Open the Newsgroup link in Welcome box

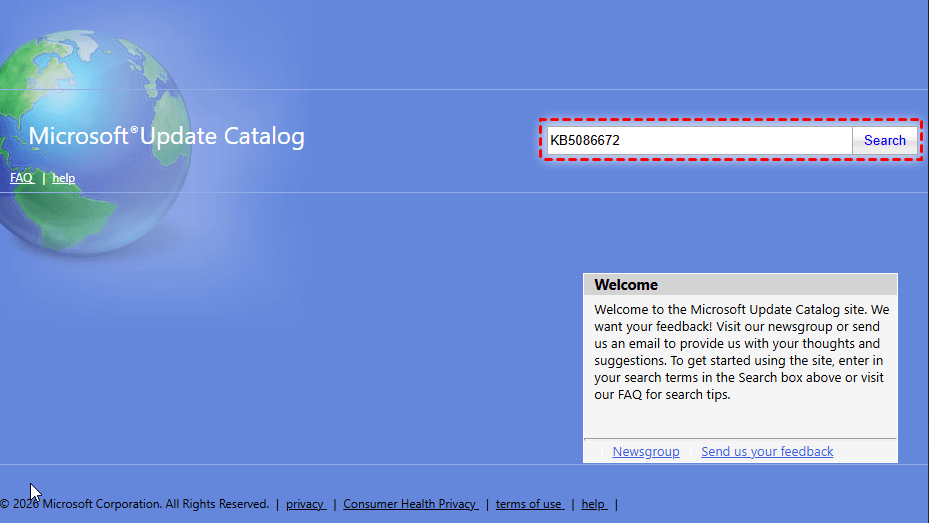646,451
